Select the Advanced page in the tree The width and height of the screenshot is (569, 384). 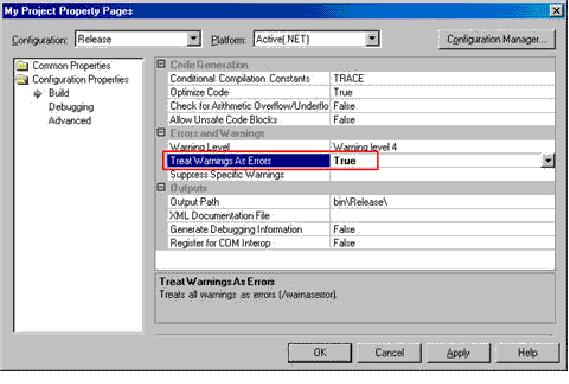pos(70,120)
